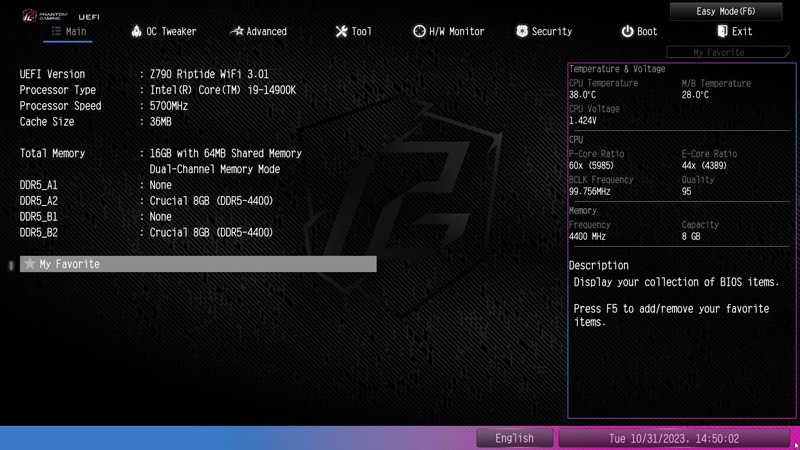The height and width of the screenshot is (450, 800).
Task: Click the E-Core Ratio 44x (4389) value
Action: pos(704,165)
